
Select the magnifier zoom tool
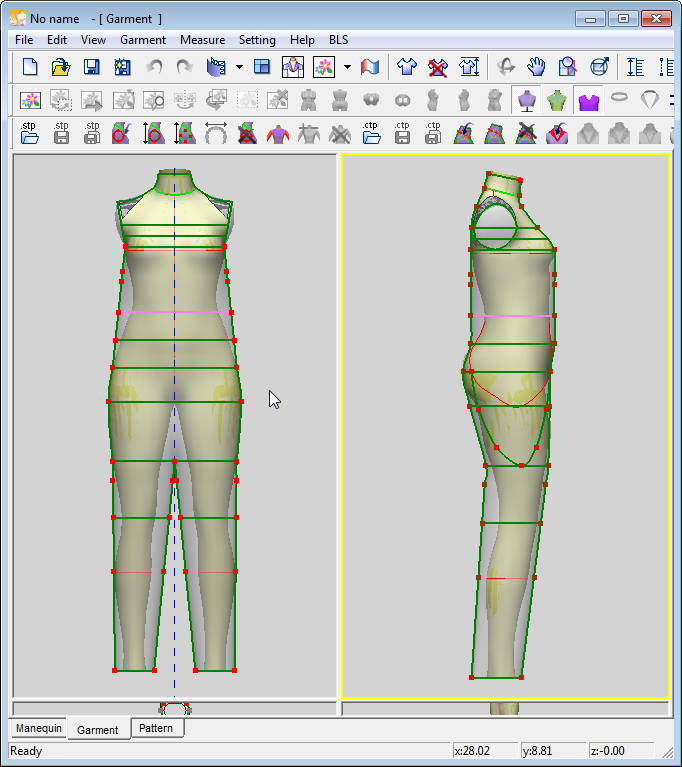pyautogui.click(x=568, y=67)
